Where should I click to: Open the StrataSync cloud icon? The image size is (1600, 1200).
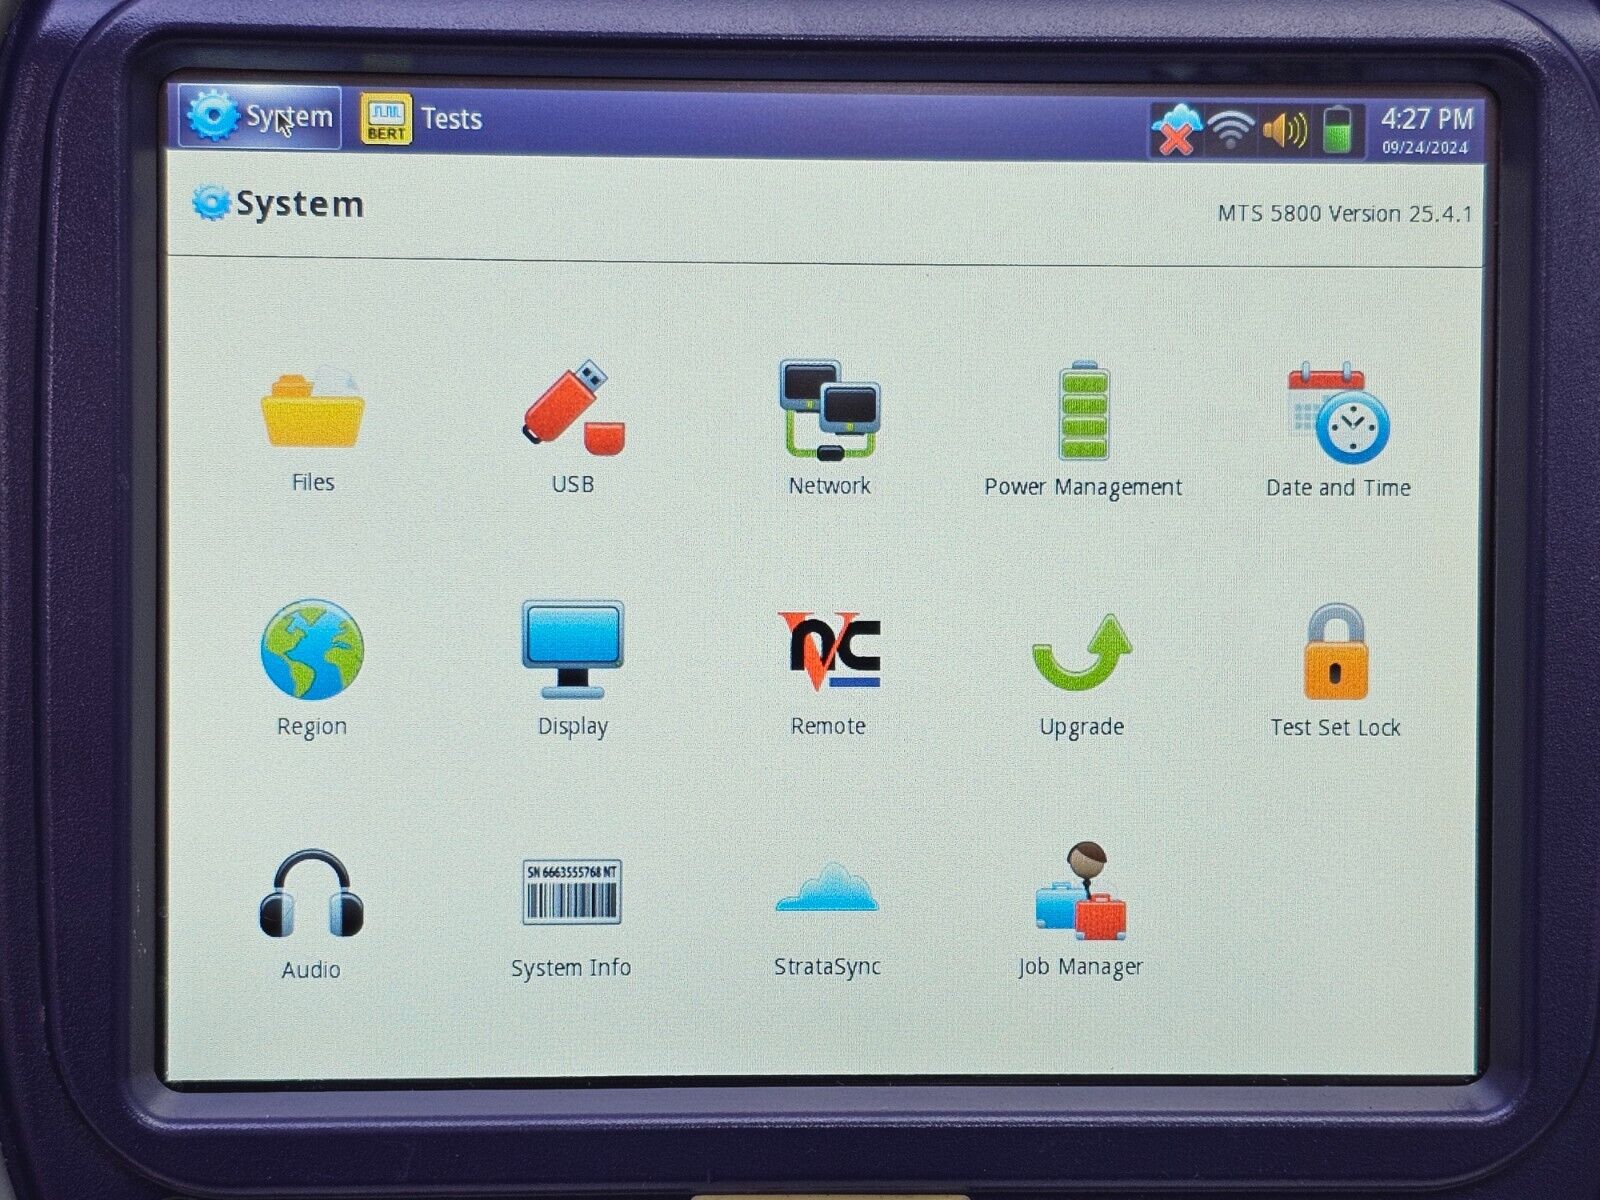[x=827, y=890]
